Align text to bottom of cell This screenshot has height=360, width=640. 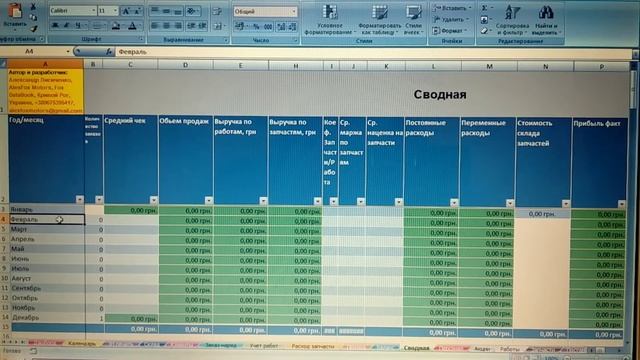click(x=178, y=11)
